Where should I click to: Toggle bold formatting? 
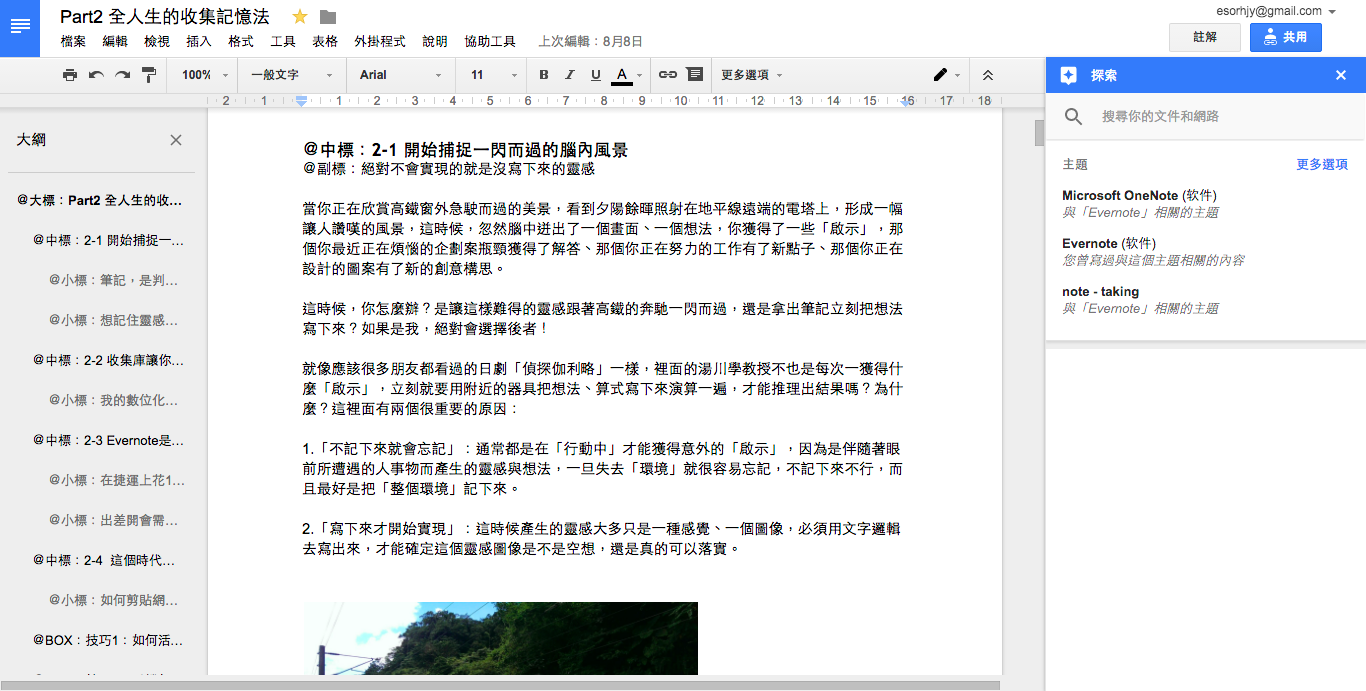[x=544, y=75]
